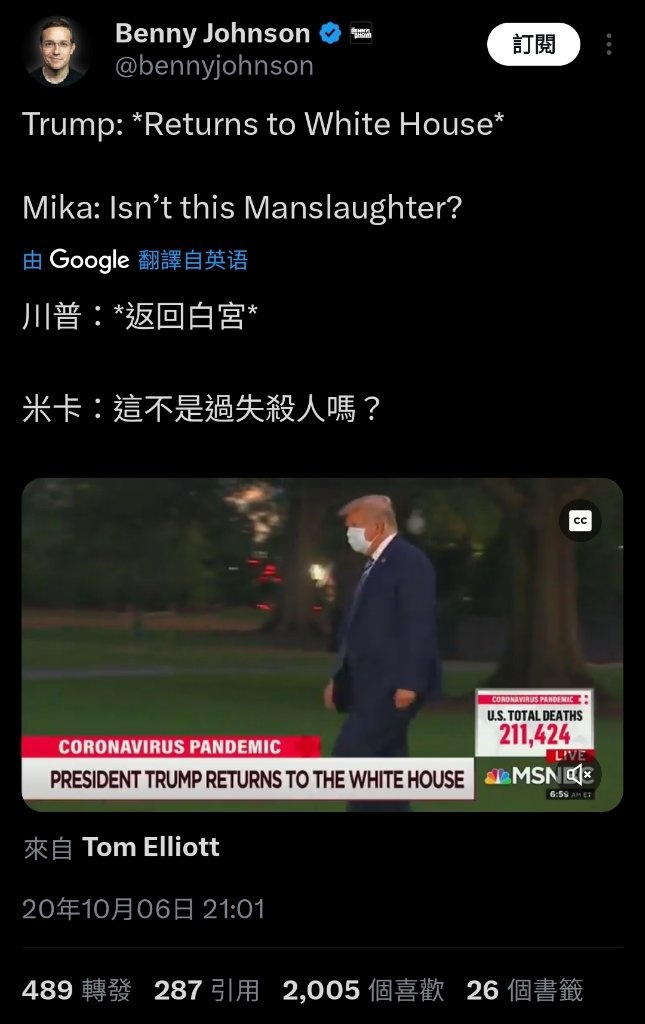The image size is (645, 1024).
Task: View the 2,005 個喜歡 likes list
Action: [363, 990]
